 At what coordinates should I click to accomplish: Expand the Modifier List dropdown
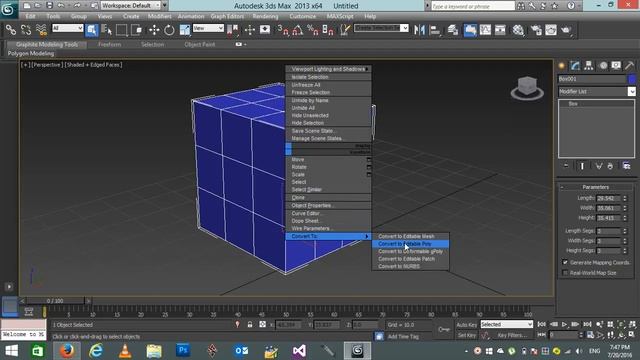(631, 91)
